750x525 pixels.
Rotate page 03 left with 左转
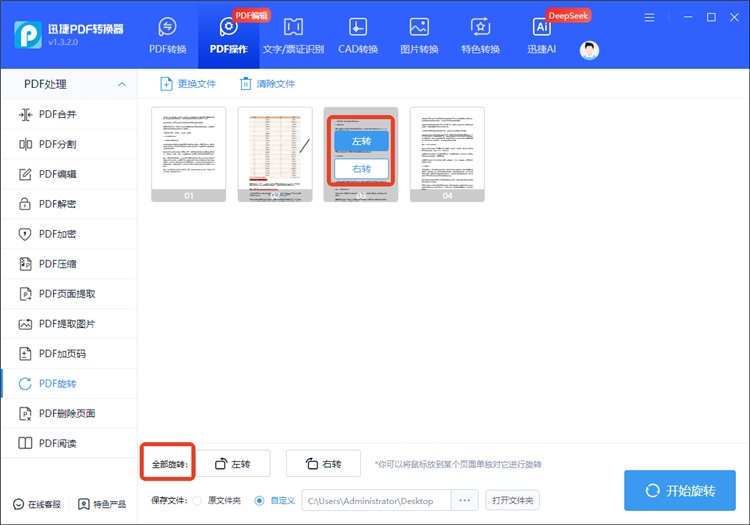point(362,141)
